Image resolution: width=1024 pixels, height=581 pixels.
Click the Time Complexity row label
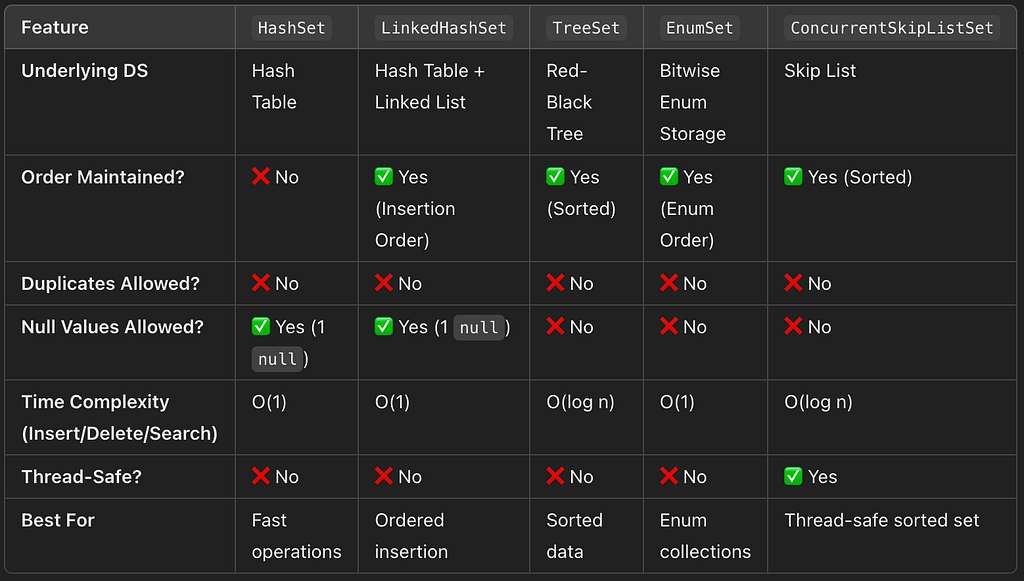coord(120,417)
